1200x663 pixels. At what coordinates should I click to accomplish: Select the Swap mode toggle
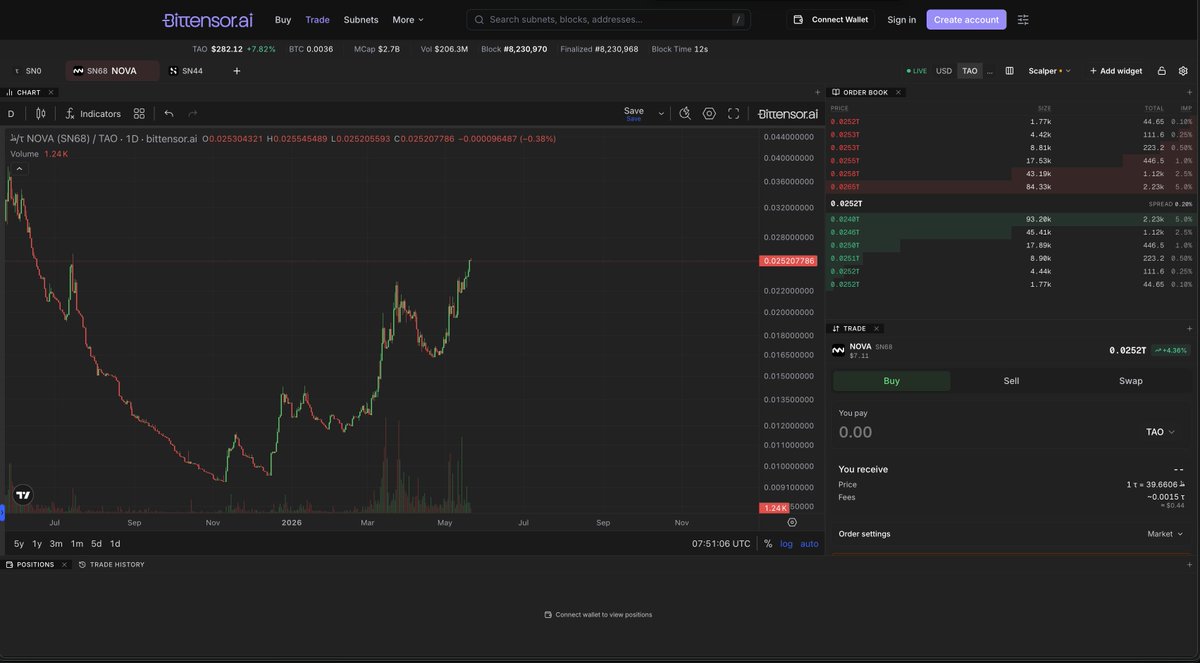click(x=1131, y=381)
